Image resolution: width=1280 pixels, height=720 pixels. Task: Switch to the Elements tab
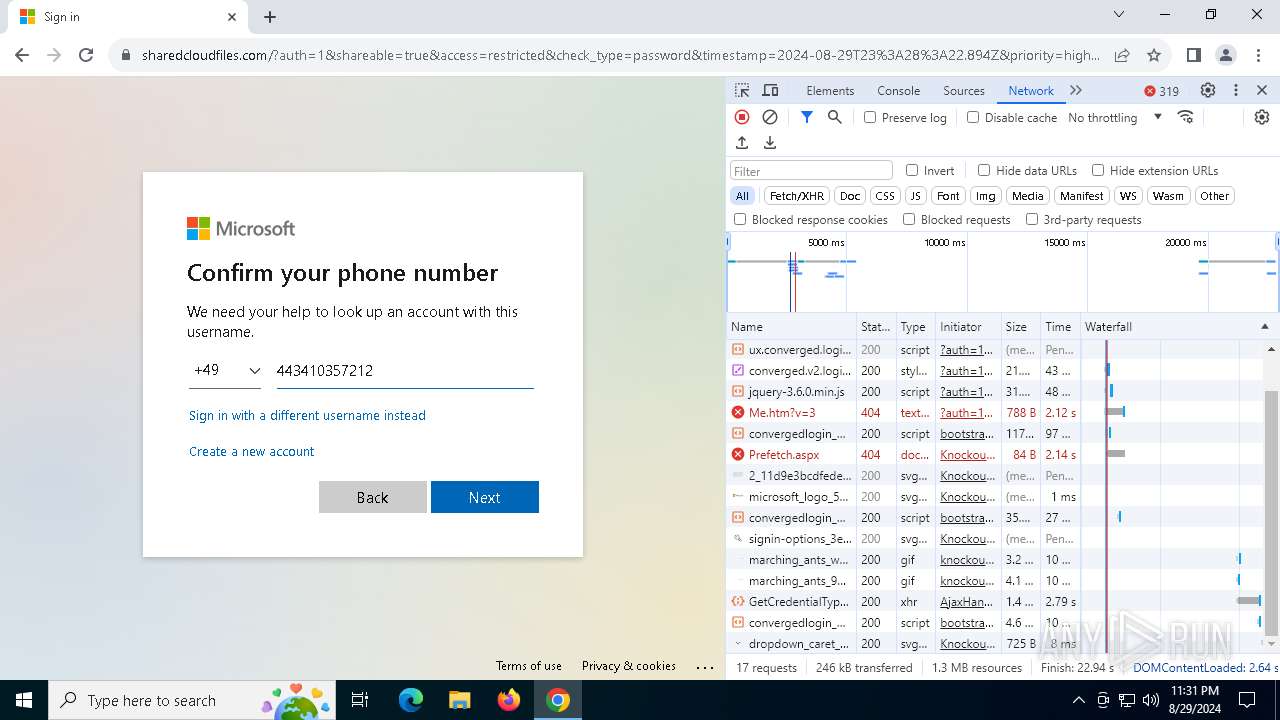pyautogui.click(x=830, y=90)
